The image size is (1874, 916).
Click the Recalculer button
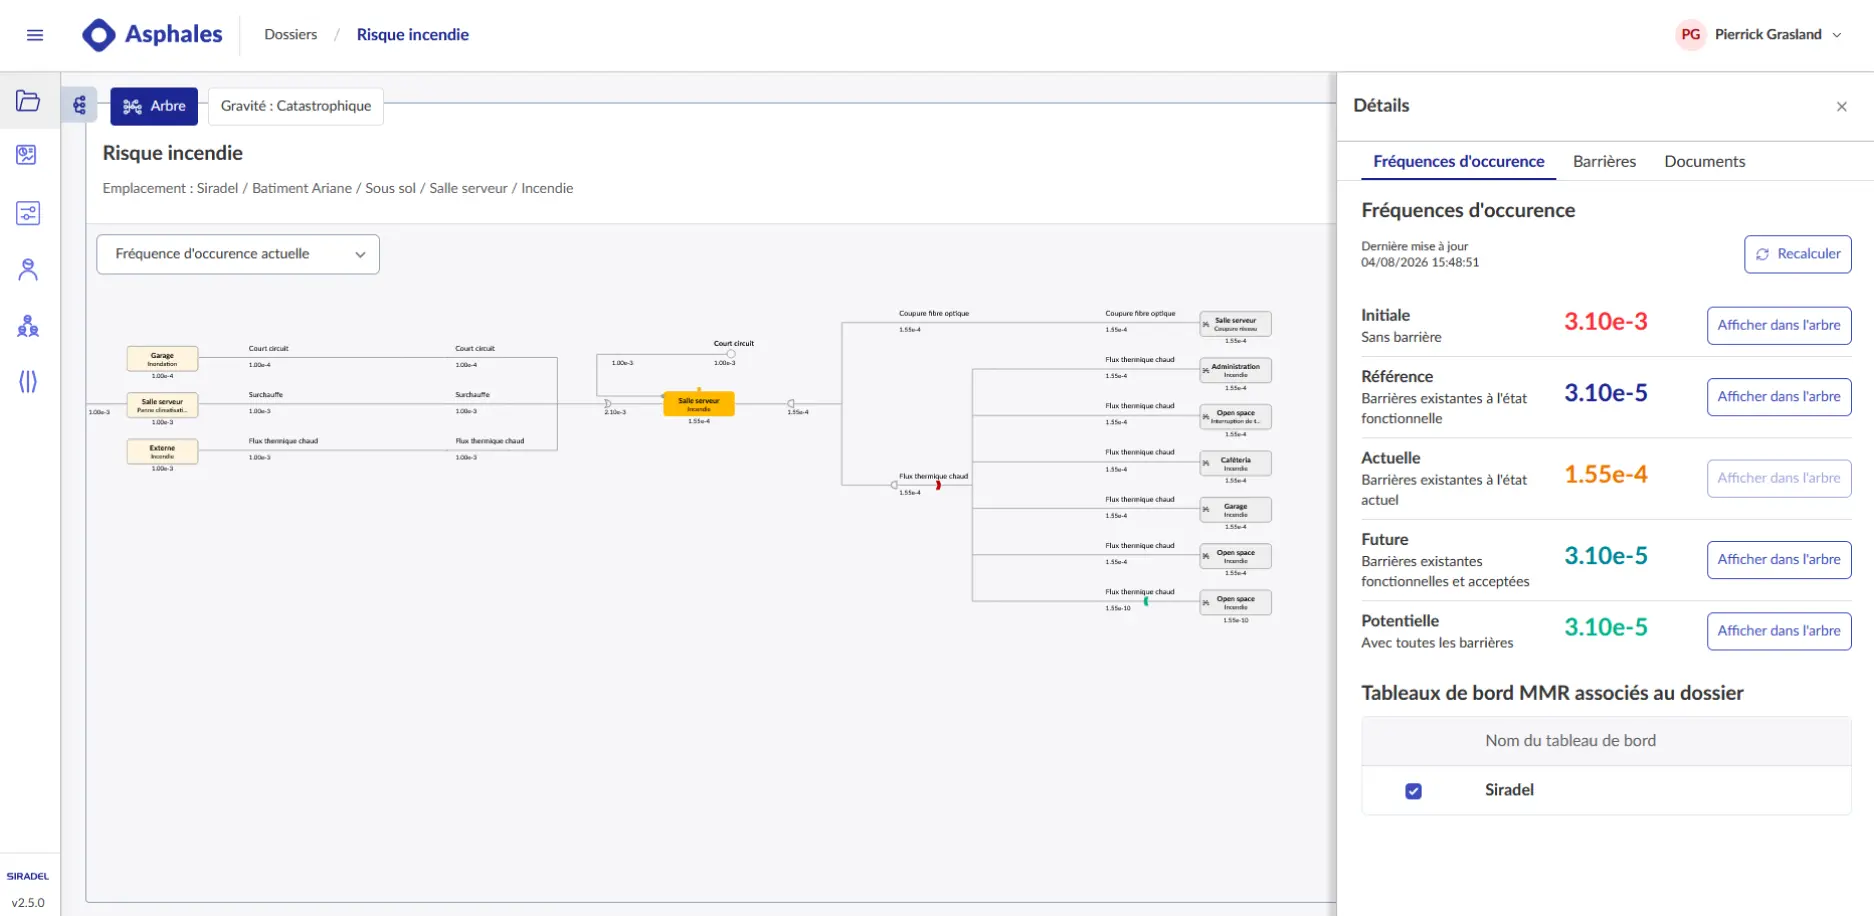tap(1798, 254)
